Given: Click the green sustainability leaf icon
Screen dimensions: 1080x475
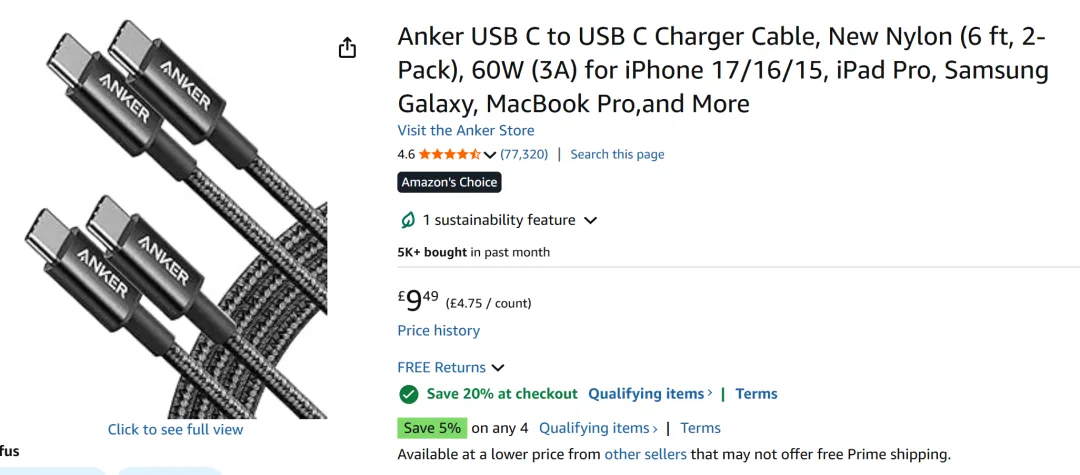Looking at the screenshot, I should coord(408,220).
